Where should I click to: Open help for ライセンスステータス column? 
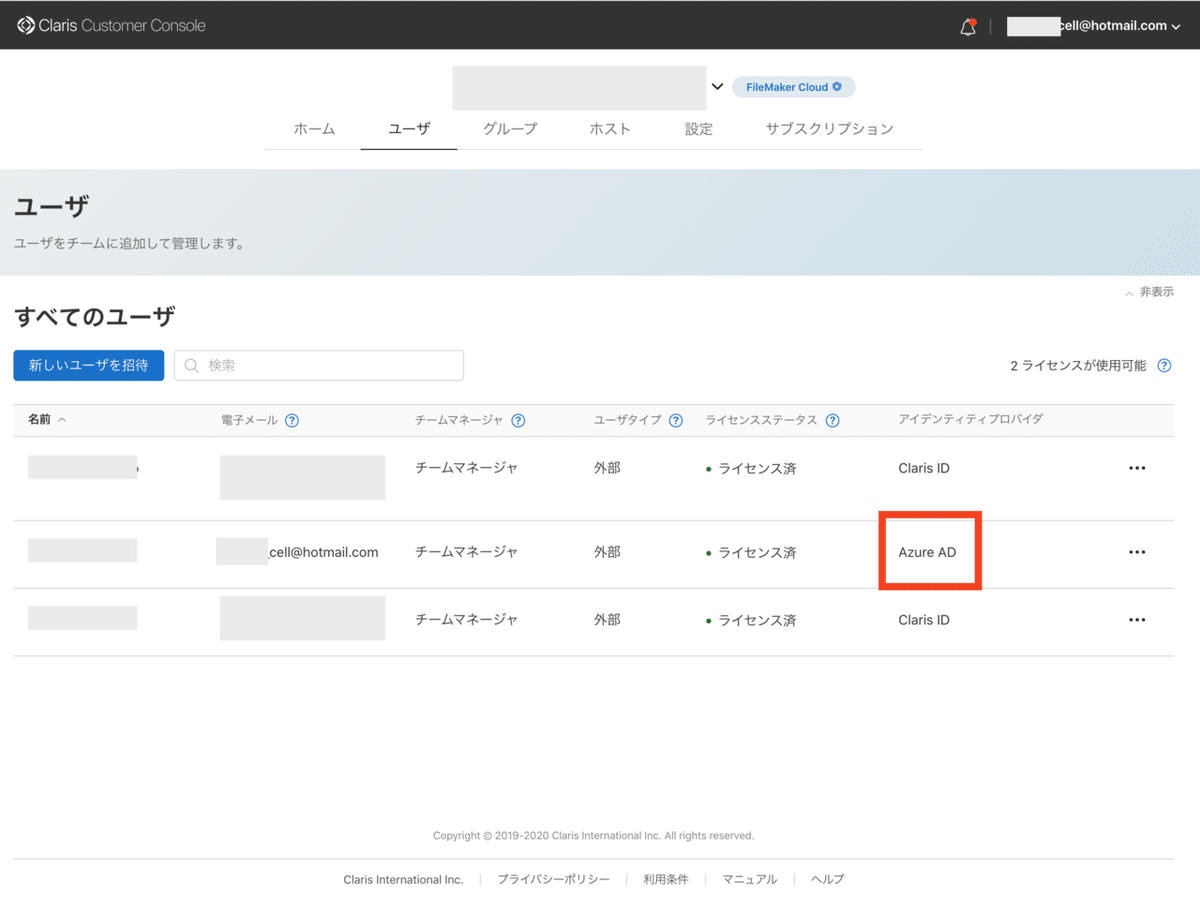click(x=833, y=420)
